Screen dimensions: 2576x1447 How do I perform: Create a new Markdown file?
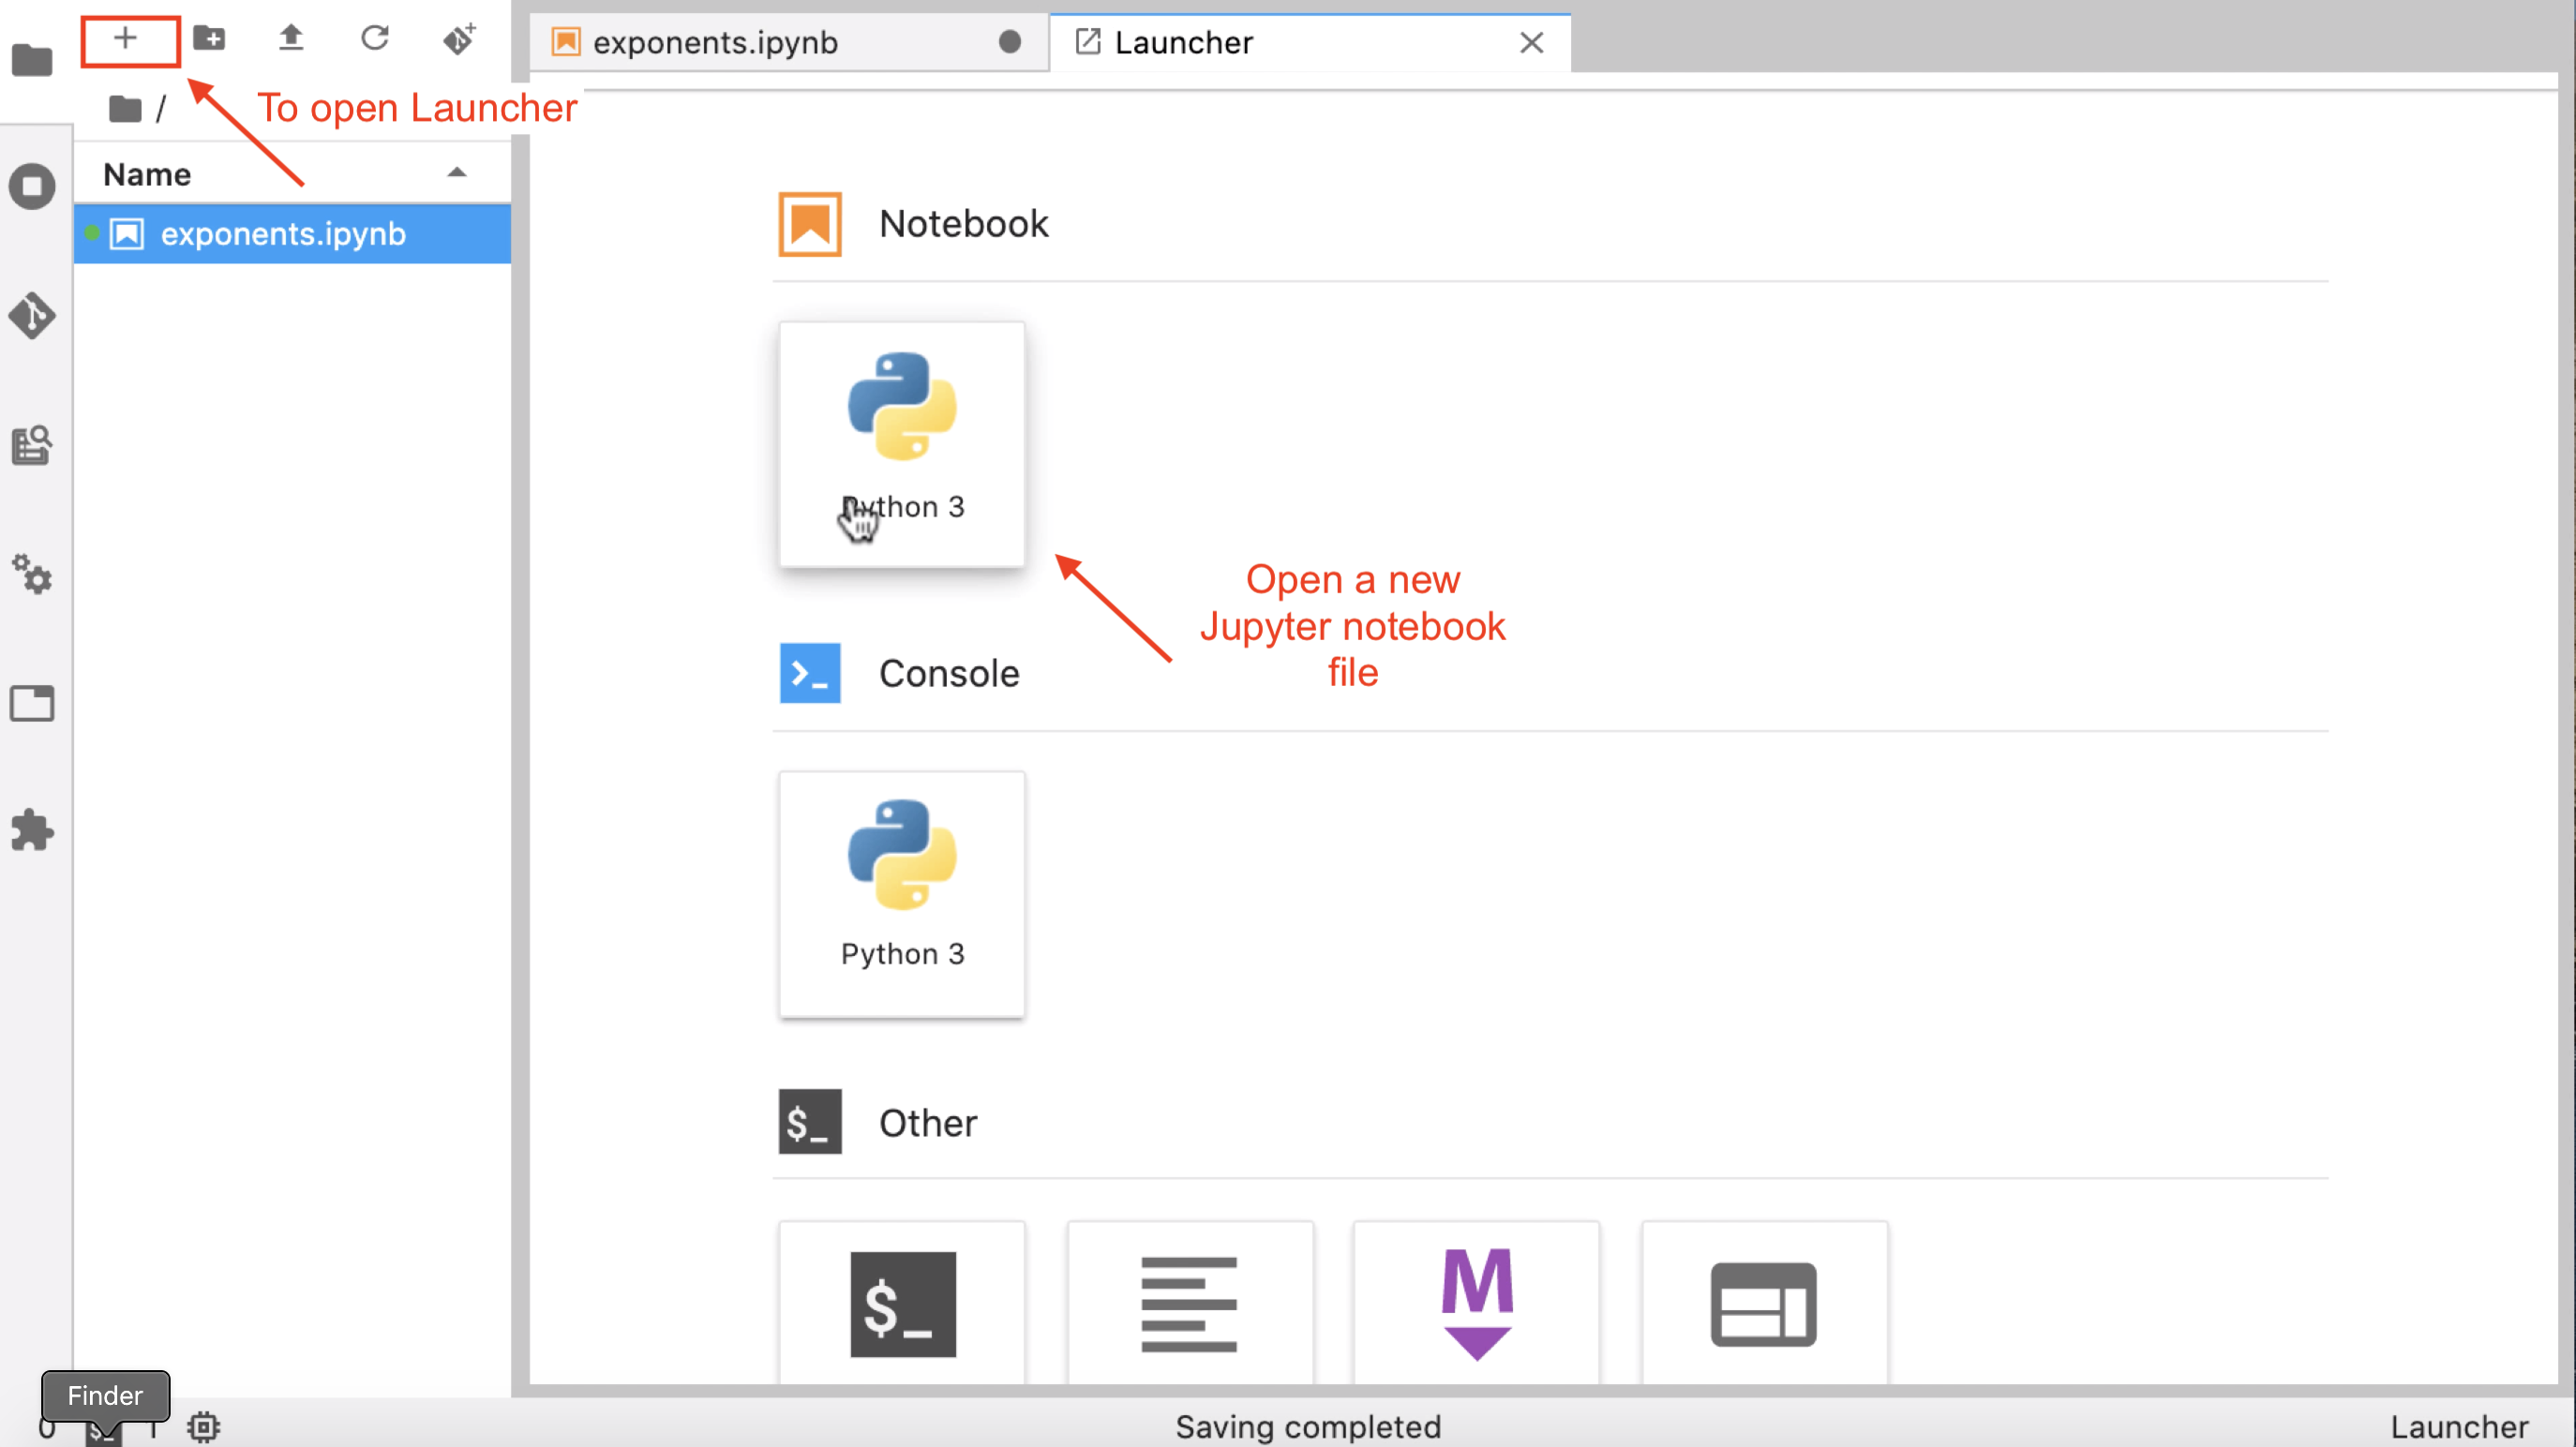coord(1476,1303)
